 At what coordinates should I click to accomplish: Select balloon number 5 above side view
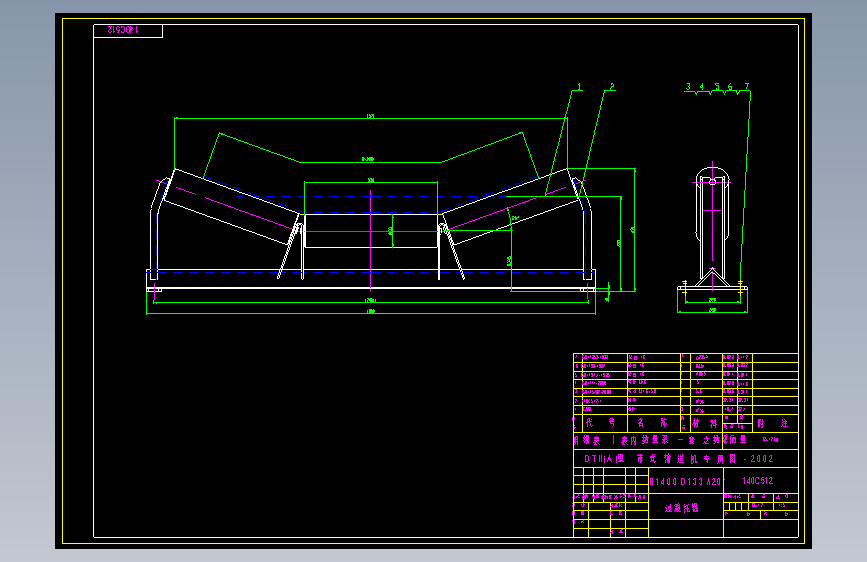[717, 87]
